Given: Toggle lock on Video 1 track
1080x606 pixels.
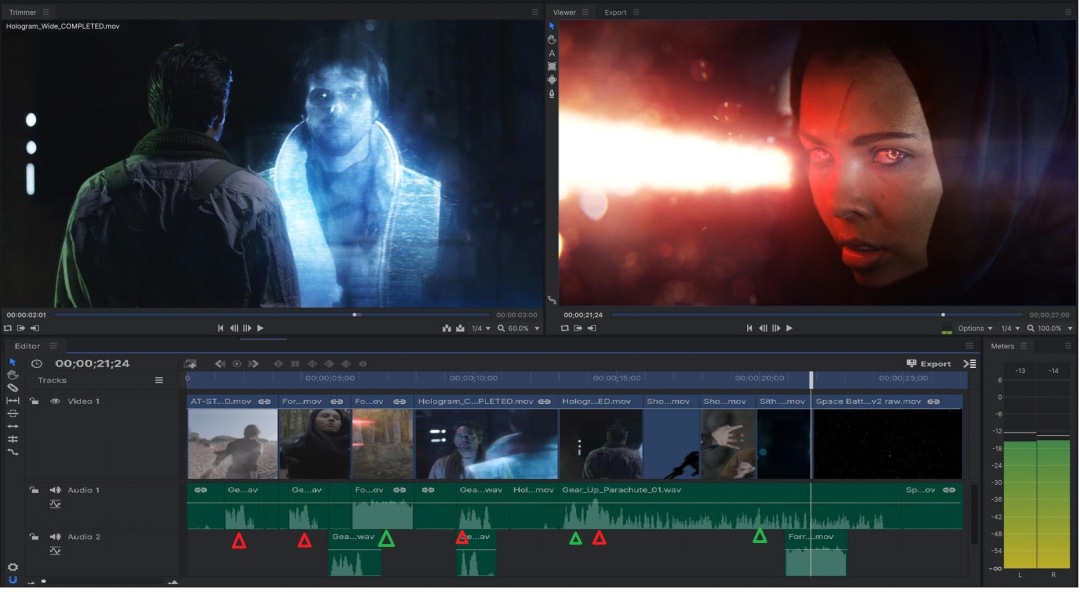Looking at the screenshot, I should 34,401.
